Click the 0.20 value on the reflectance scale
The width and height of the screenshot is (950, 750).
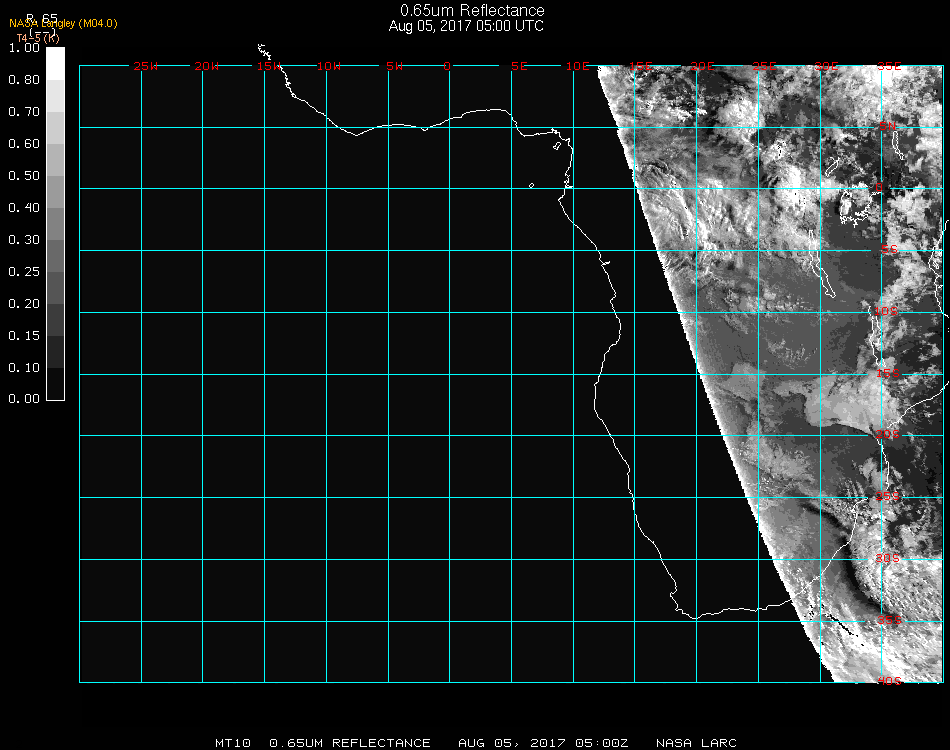point(24,304)
